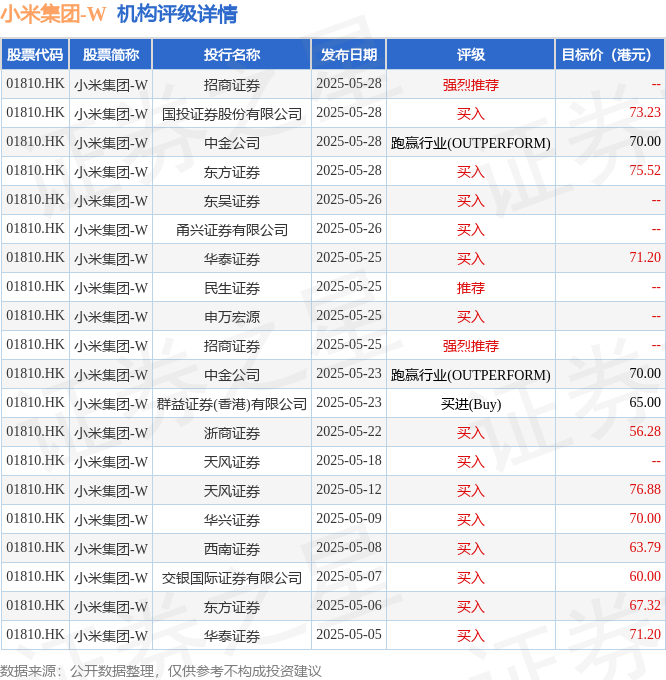This screenshot has width=666, height=680.
Task: Select 买入 rating in 交银国际证券有限公司 row
Action: coord(470,578)
